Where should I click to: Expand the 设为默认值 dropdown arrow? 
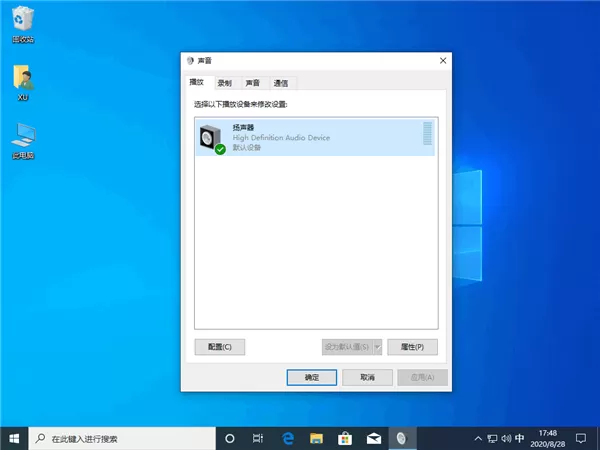(378, 347)
